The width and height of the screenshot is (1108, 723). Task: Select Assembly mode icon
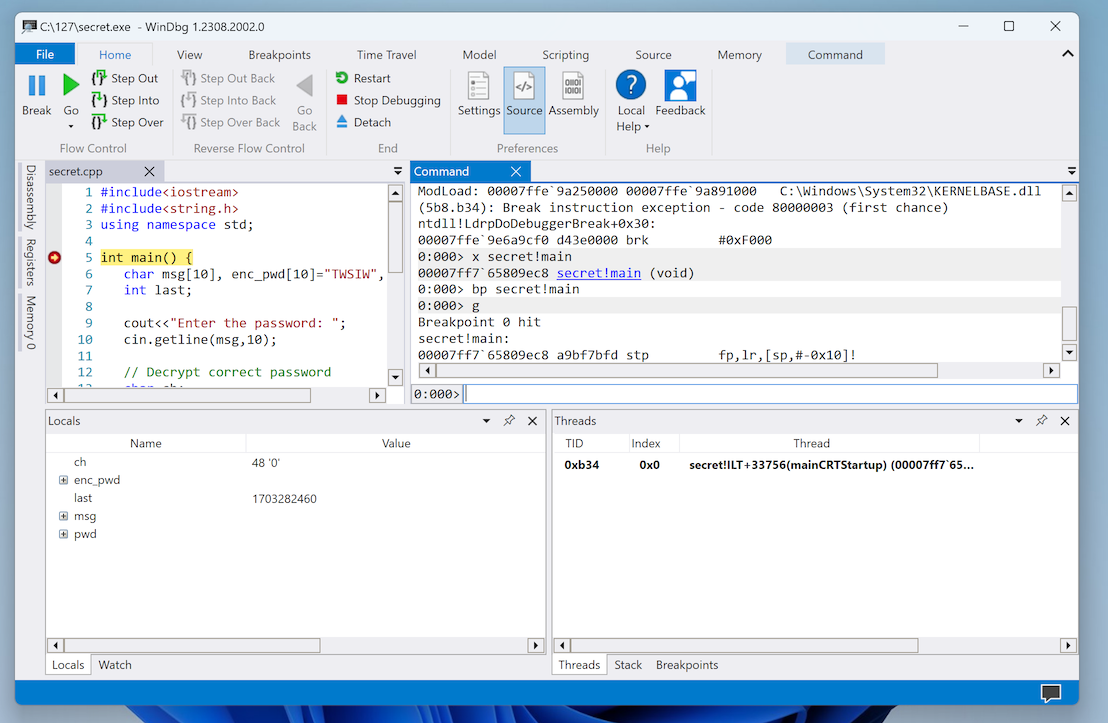(x=573, y=87)
